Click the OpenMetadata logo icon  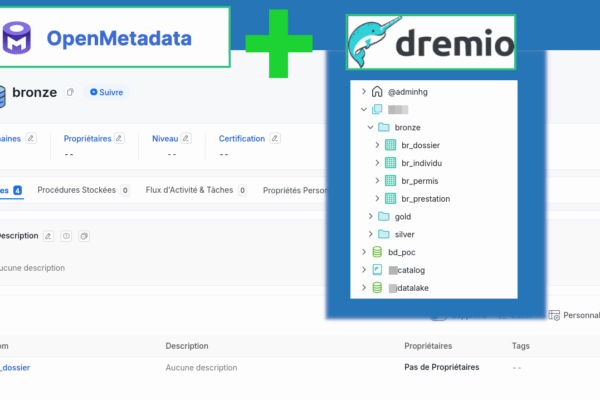(16, 38)
